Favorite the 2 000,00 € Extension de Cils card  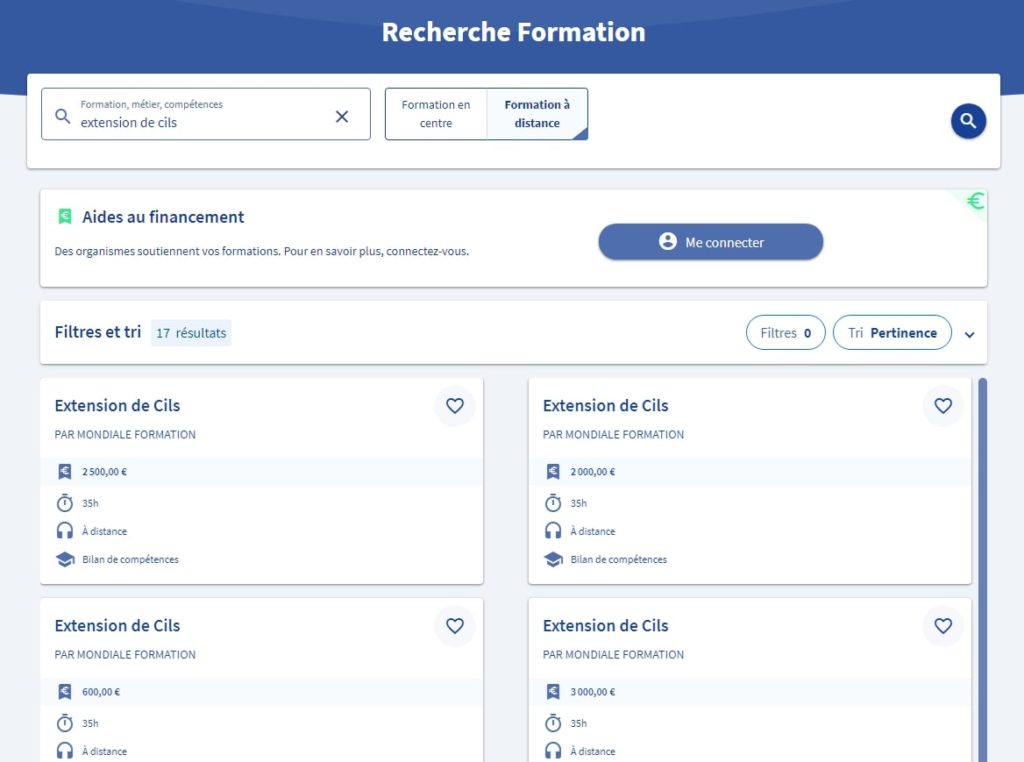[x=943, y=405]
